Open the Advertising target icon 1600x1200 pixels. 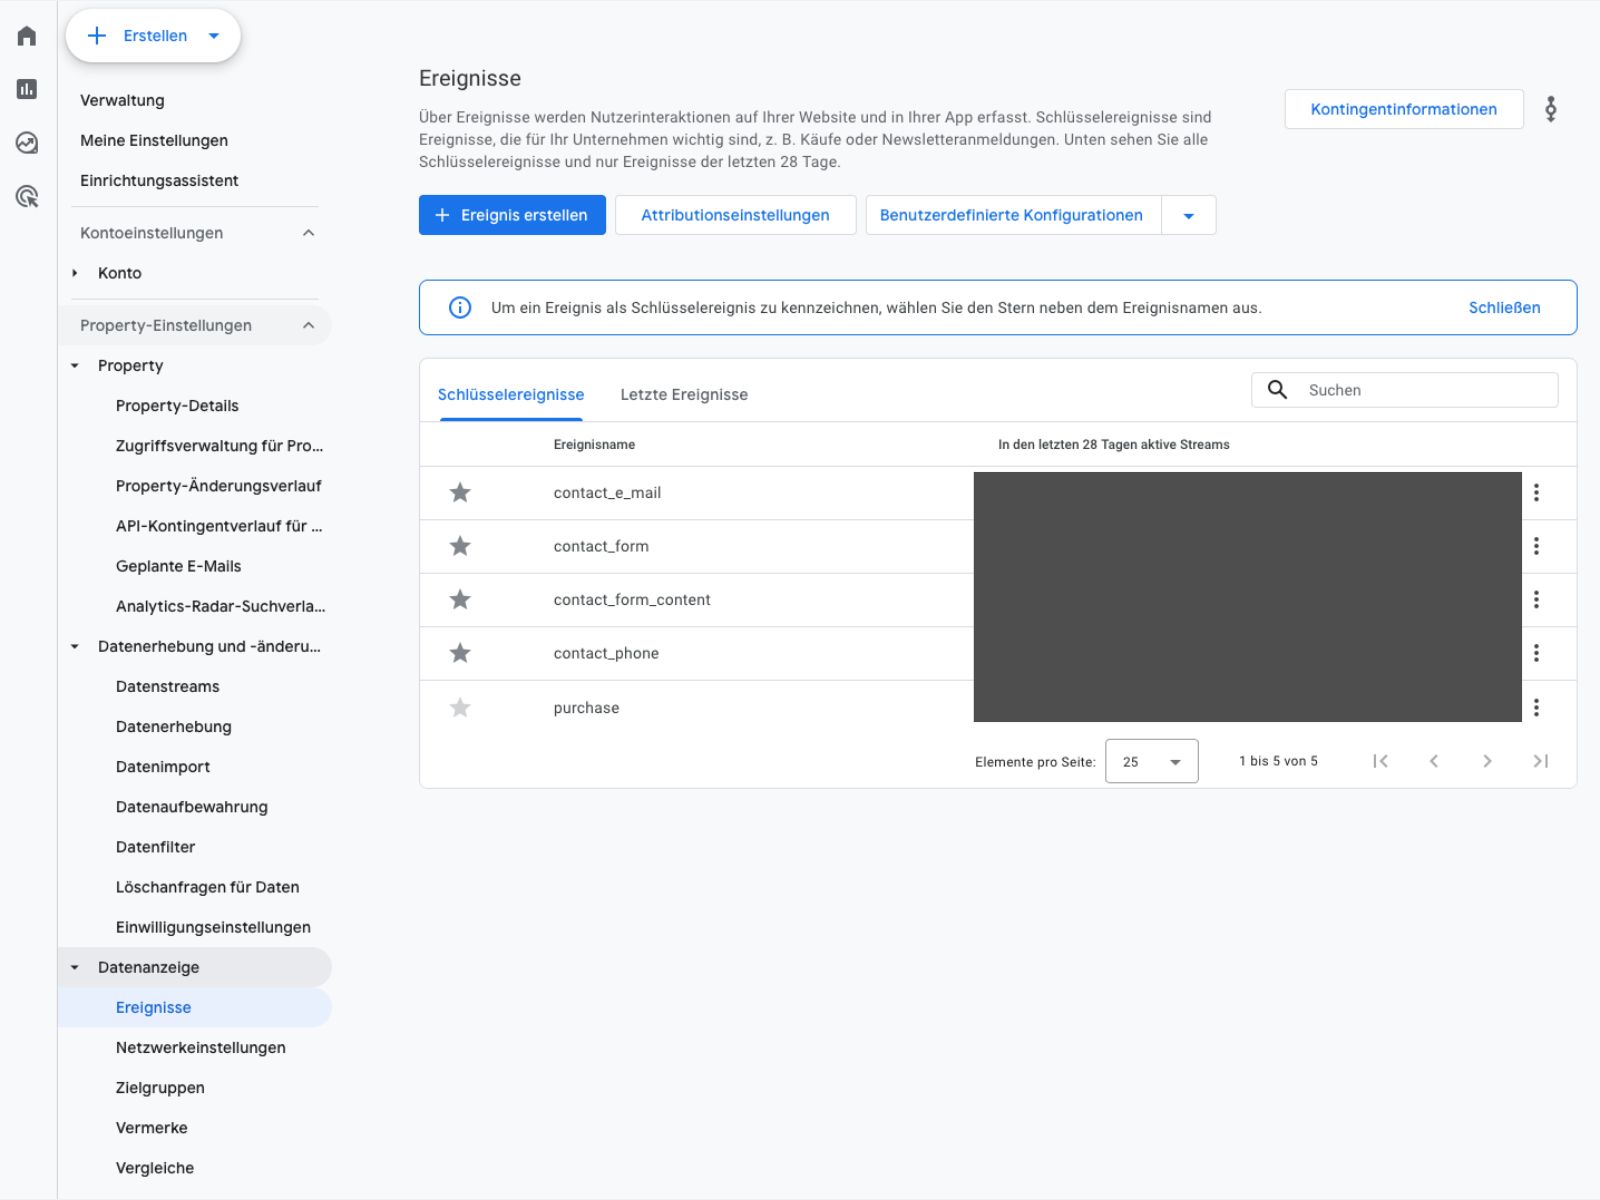pyautogui.click(x=27, y=196)
